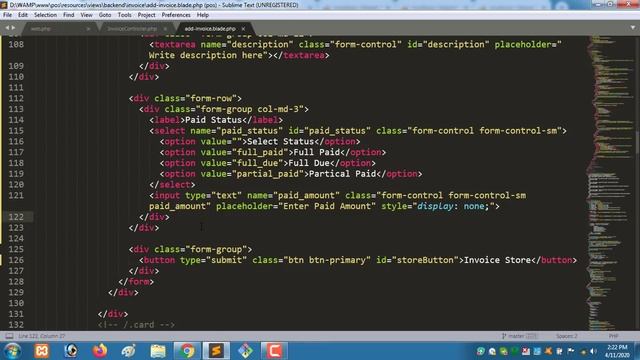Open the Preferences menu
The width and height of the screenshot is (640, 360).
pos(176,15)
